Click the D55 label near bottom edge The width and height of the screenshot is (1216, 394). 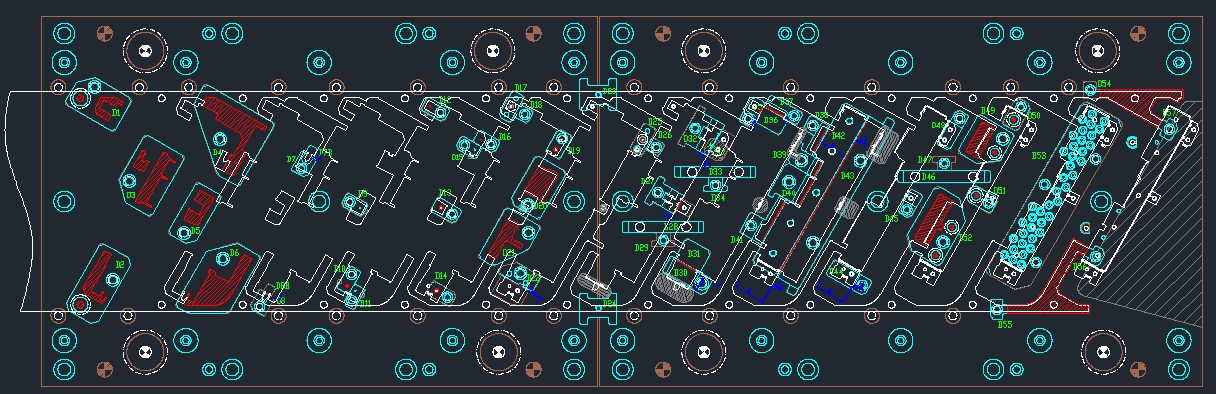[1005, 325]
